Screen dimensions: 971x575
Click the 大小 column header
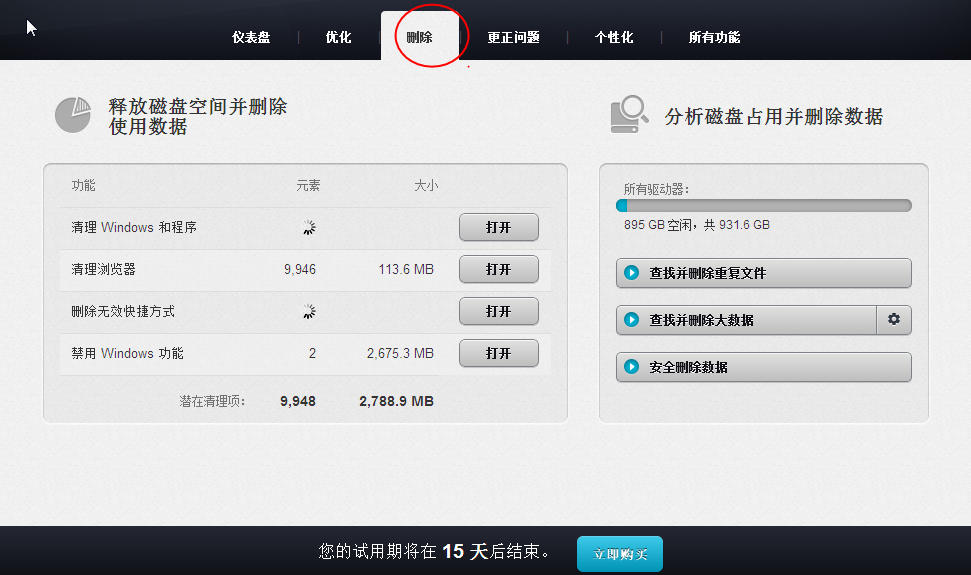click(x=426, y=185)
